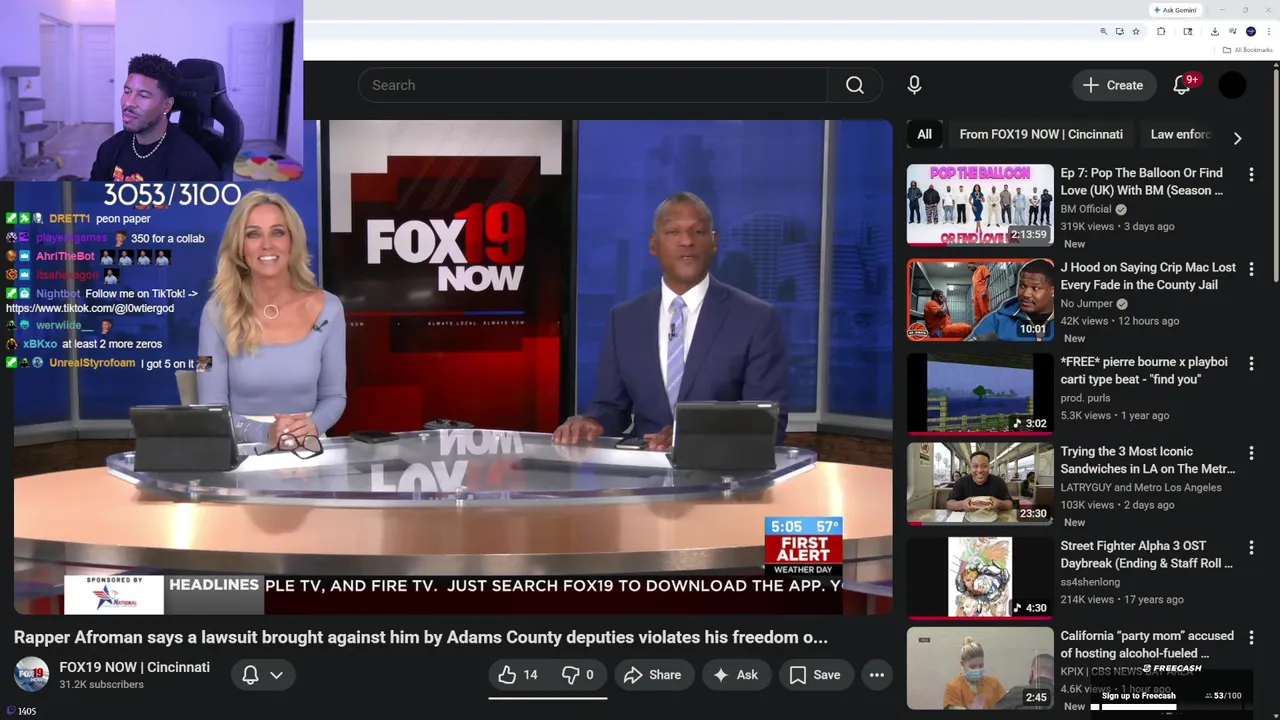Click prod. purls channel name
The image size is (1280, 720).
1085,398
